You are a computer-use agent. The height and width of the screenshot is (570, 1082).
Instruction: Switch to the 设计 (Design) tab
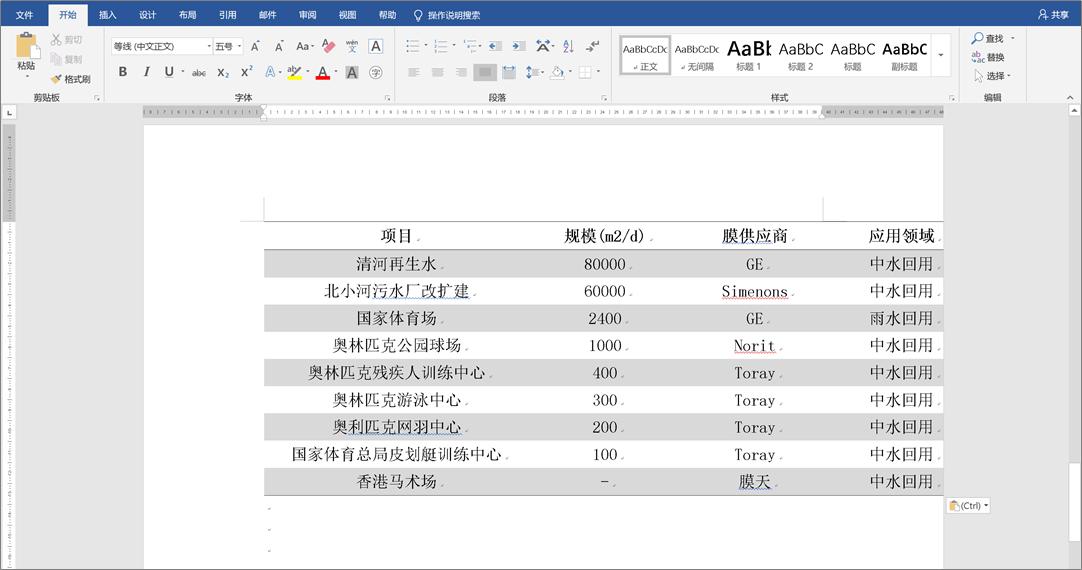pos(148,14)
